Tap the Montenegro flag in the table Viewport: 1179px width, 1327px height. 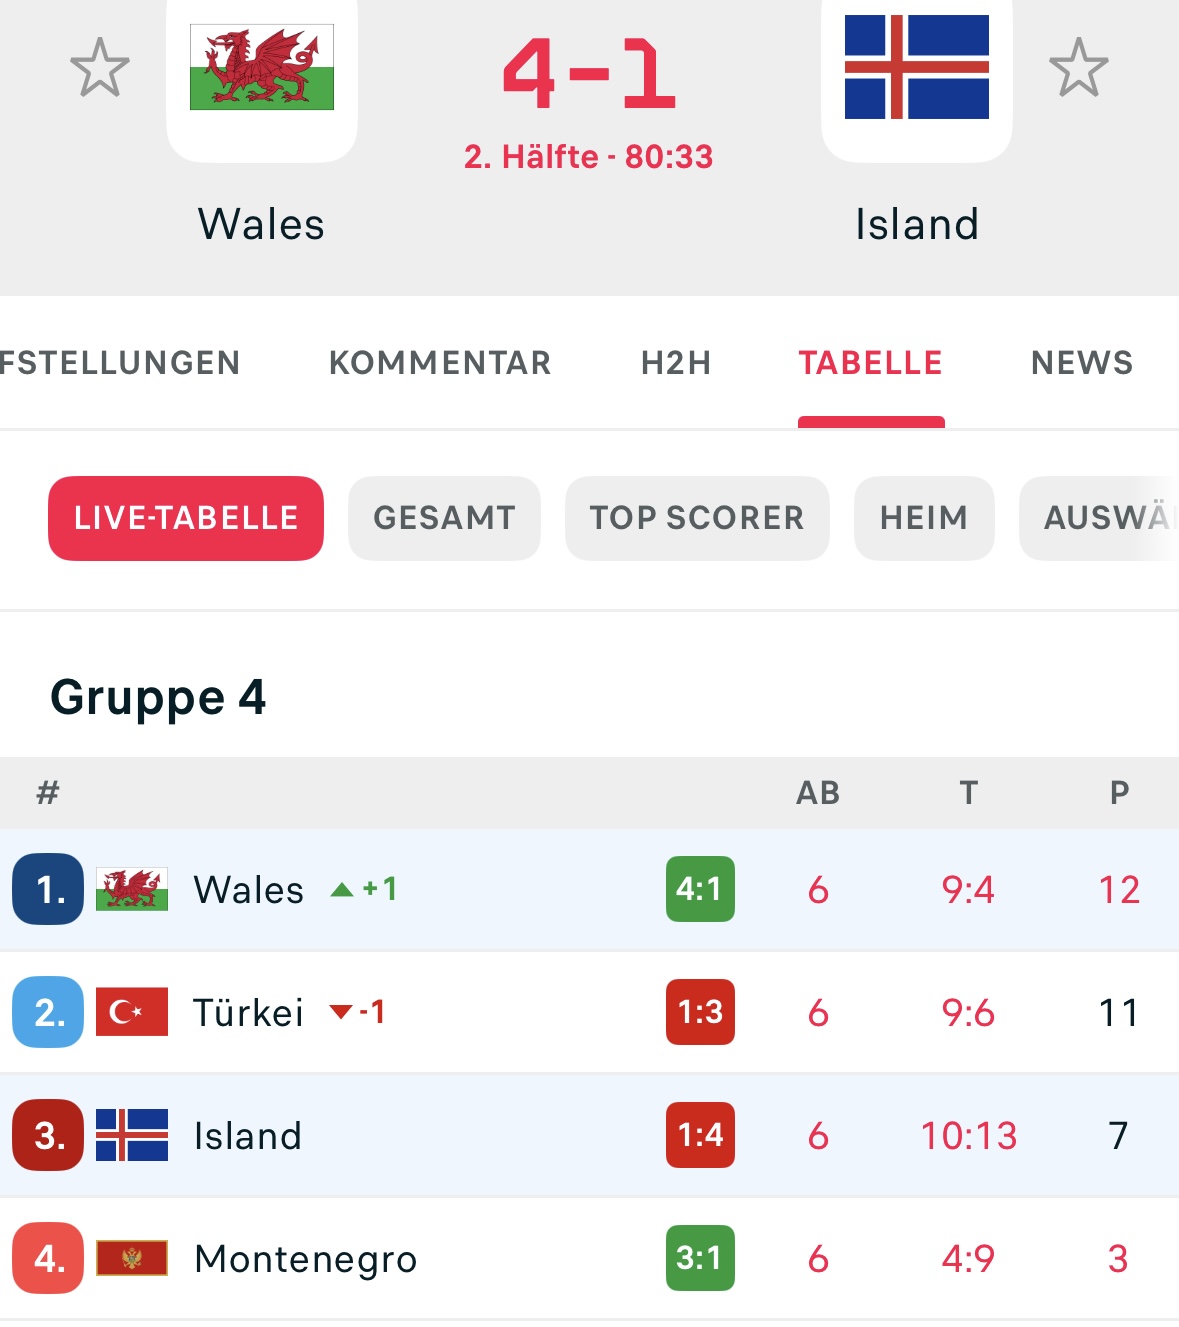(x=132, y=1258)
